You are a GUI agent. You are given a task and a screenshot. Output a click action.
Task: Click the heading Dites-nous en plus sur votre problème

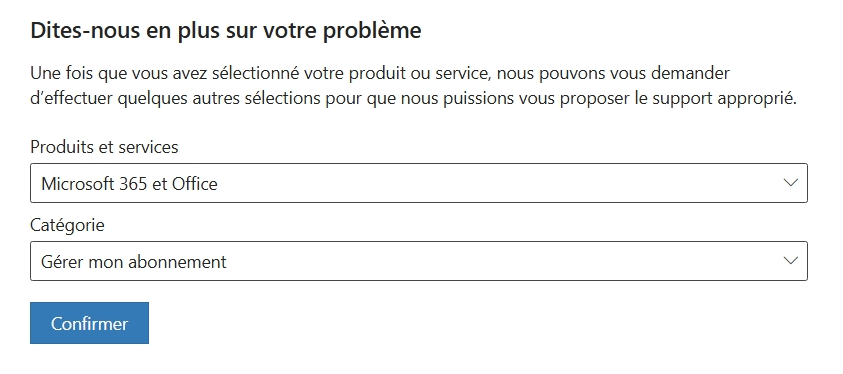(226, 31)
